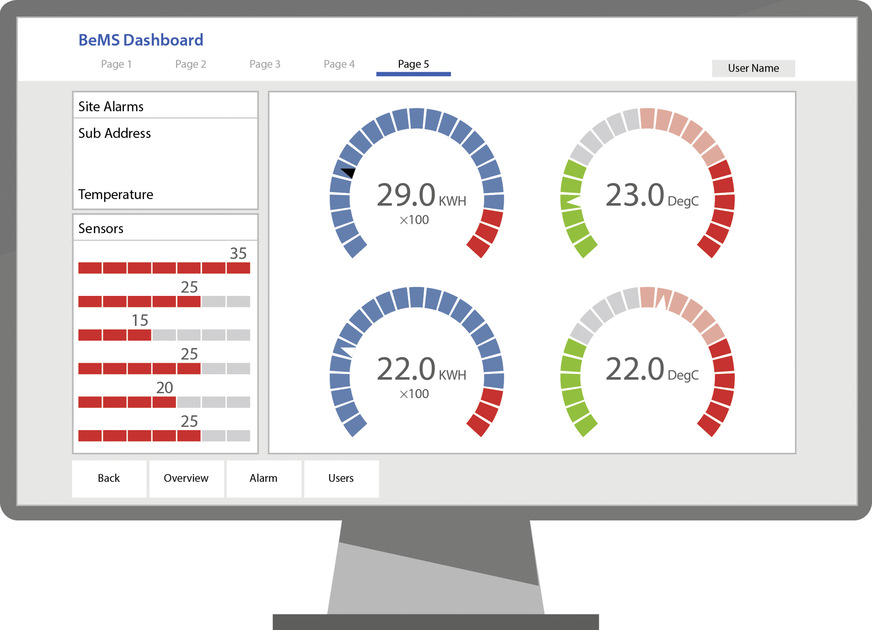Click the black pointer on the 29.0 KWH gauge
The width and height of the screenshot is (872, 630).
(x=348, y=173)
